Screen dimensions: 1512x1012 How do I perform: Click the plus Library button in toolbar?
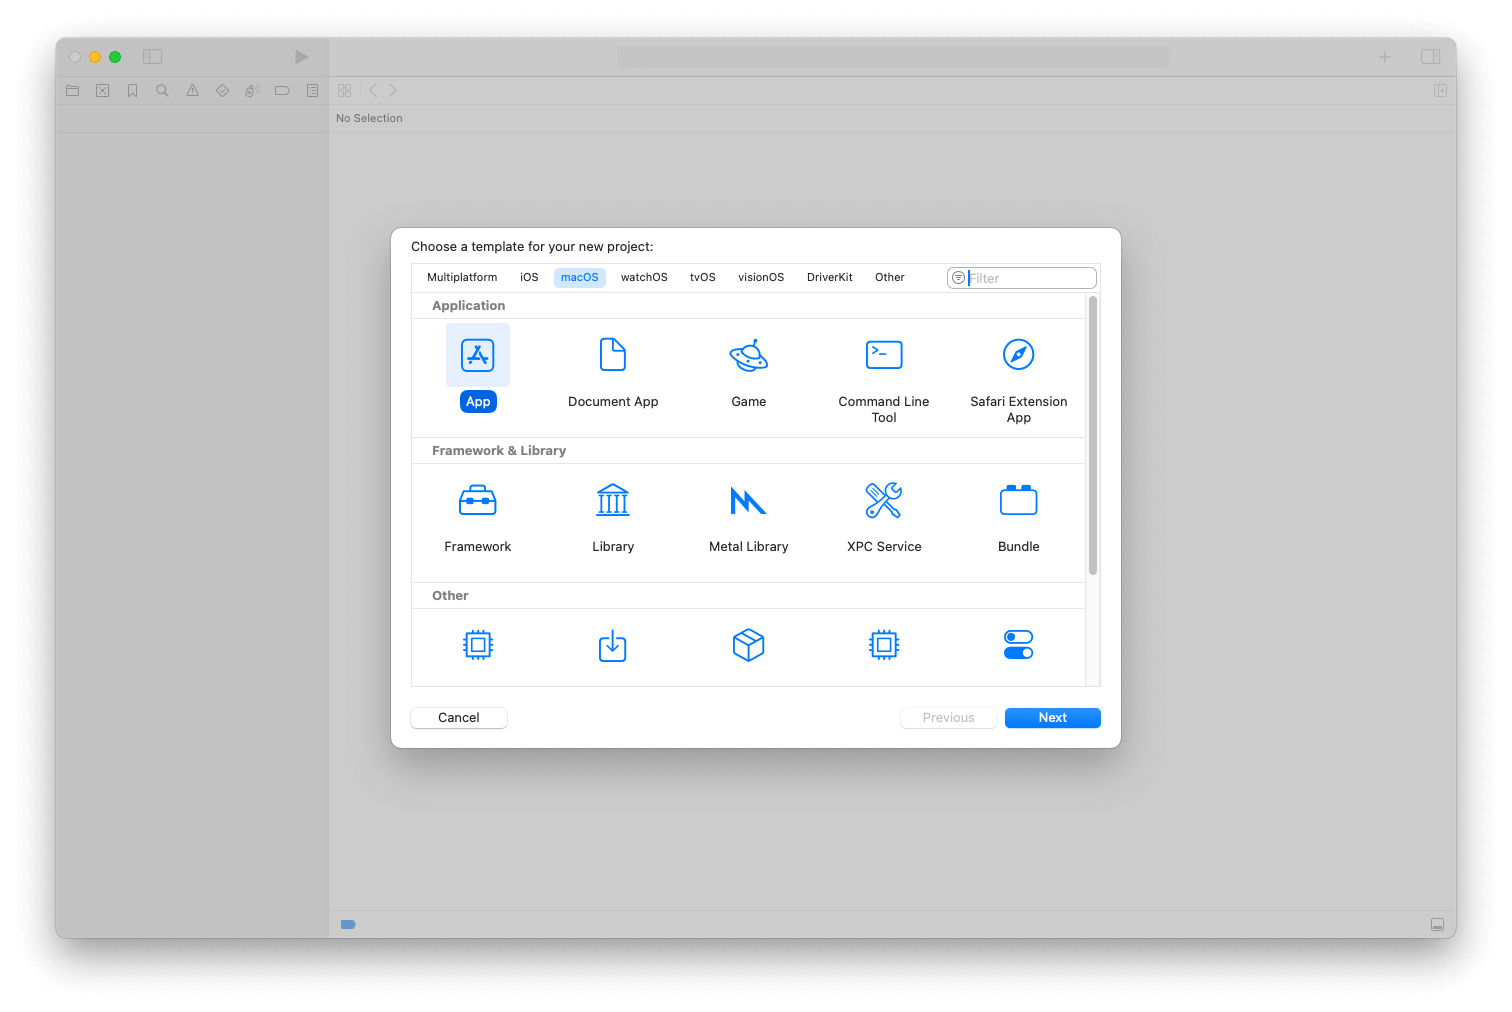[1385, 57]
